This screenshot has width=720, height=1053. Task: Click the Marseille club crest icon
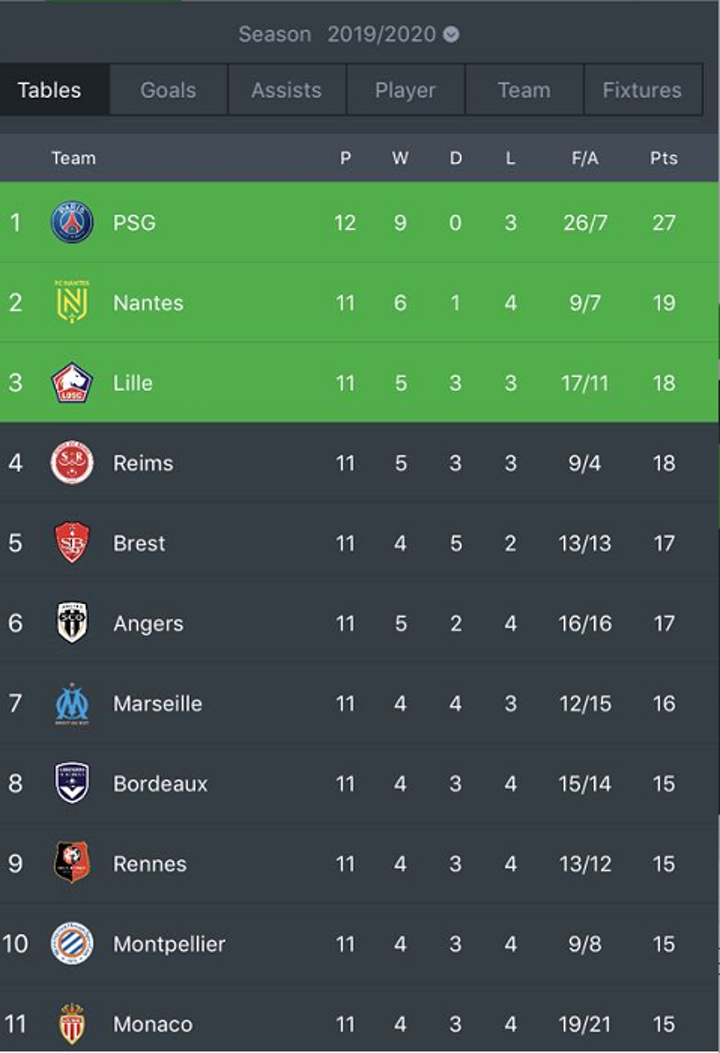coord(72,704)
